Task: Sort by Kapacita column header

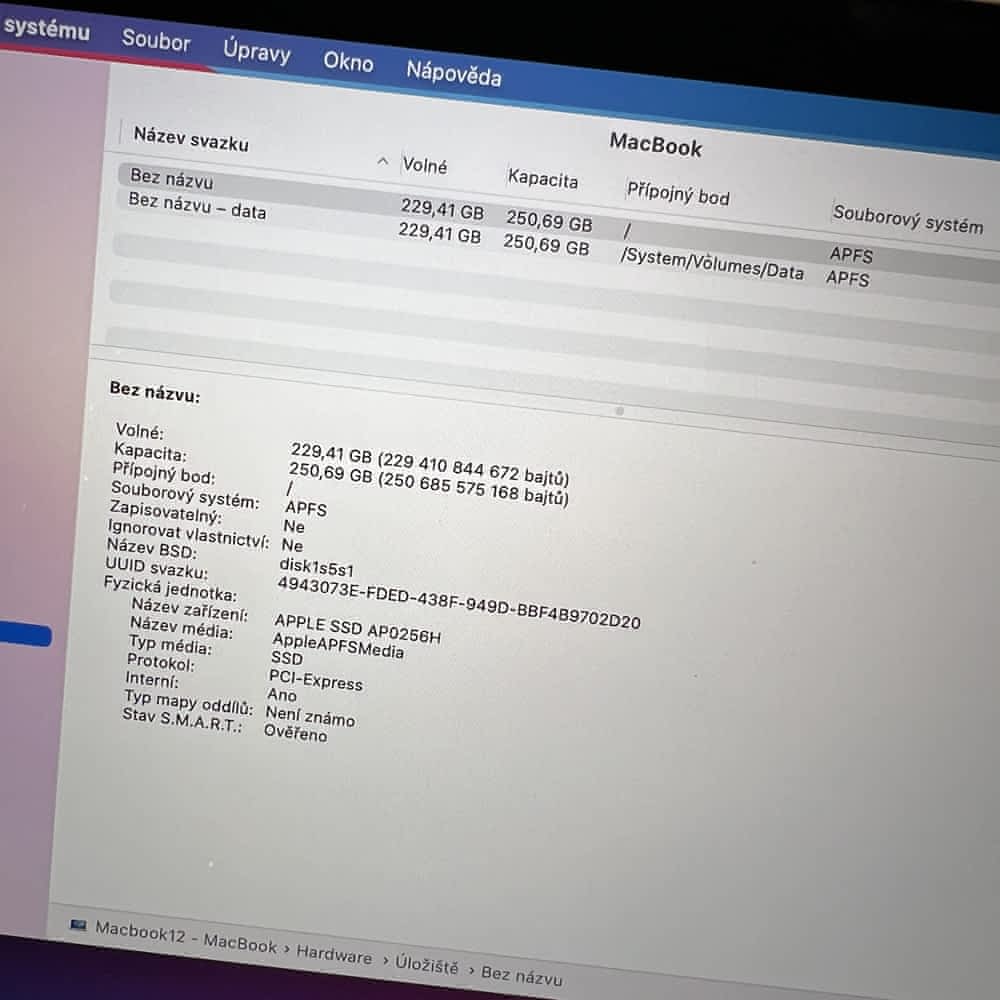Action: tap(543, 178)
